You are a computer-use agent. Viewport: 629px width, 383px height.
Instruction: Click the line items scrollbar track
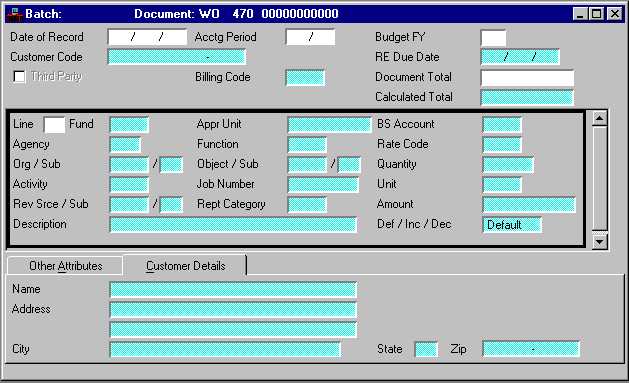(x=600, y=178)
